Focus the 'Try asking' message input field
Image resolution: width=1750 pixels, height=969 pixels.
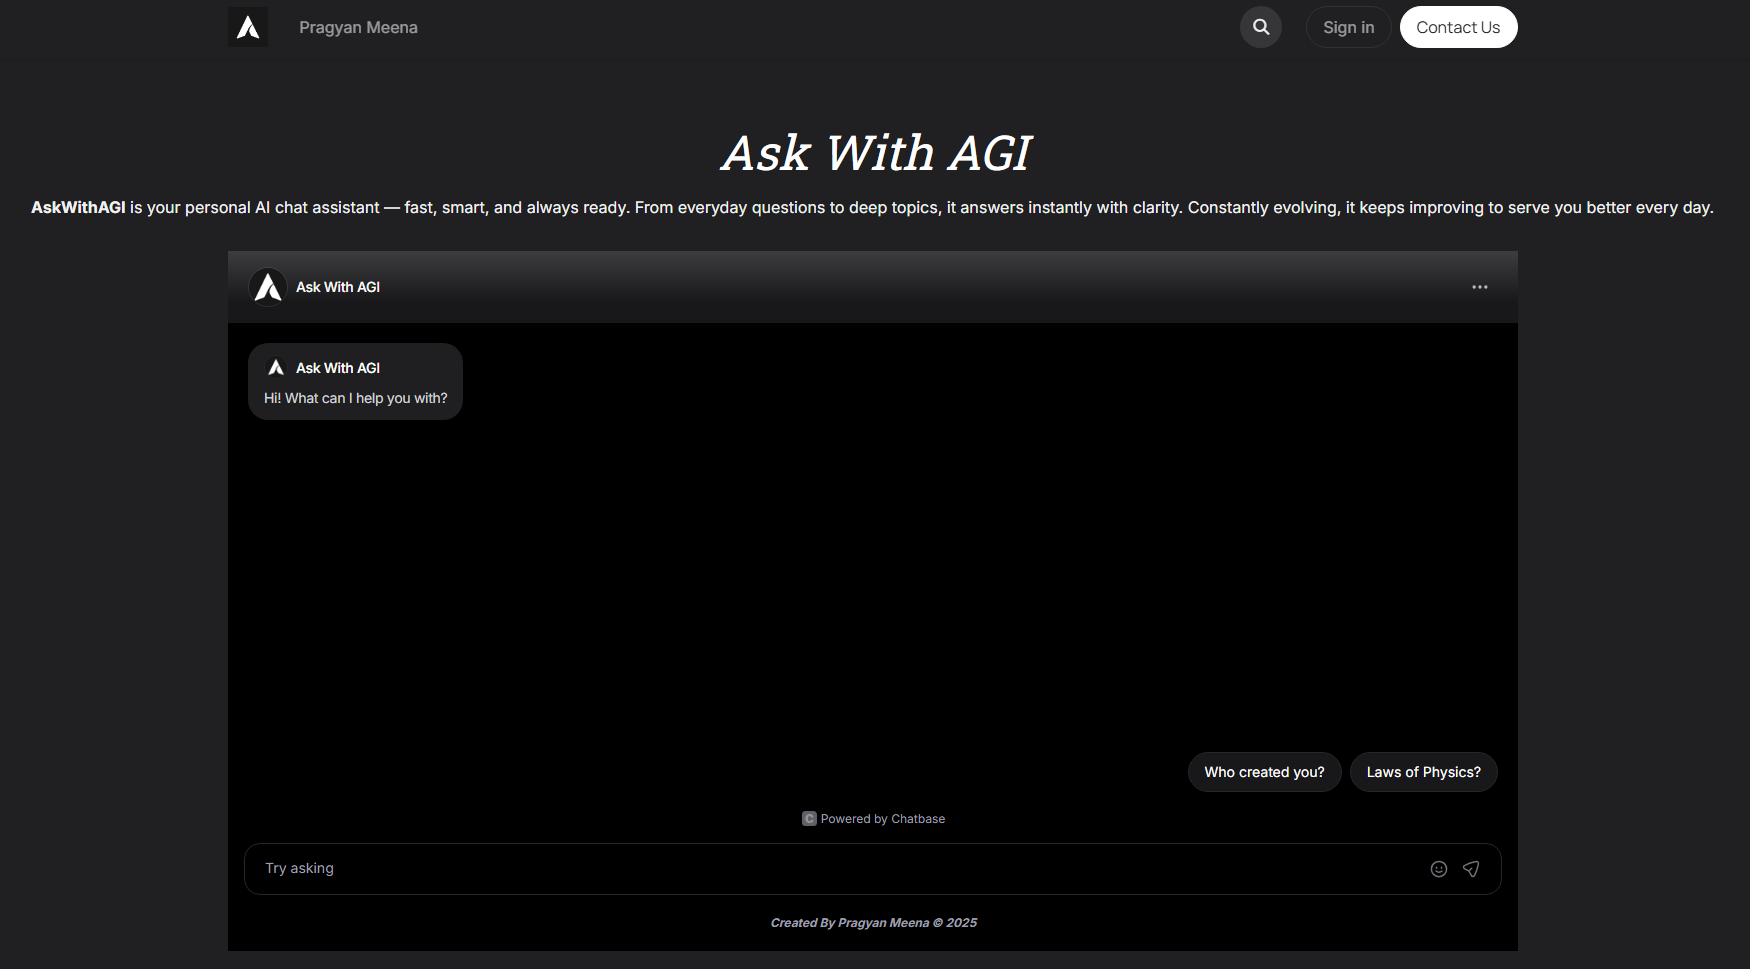(x=830, y=869)
